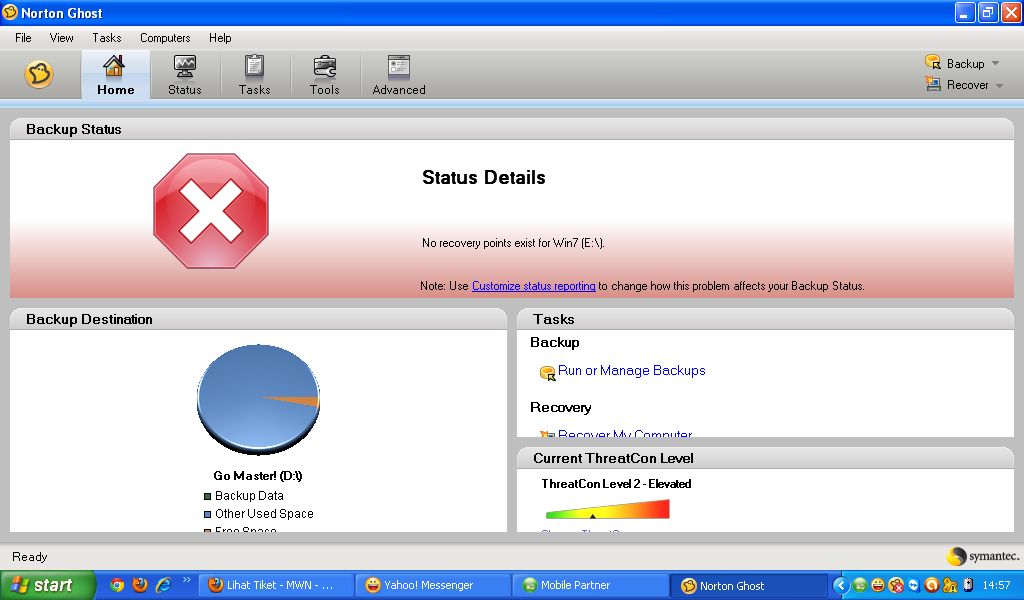Open the Customize status reporting link

(534, 286)
